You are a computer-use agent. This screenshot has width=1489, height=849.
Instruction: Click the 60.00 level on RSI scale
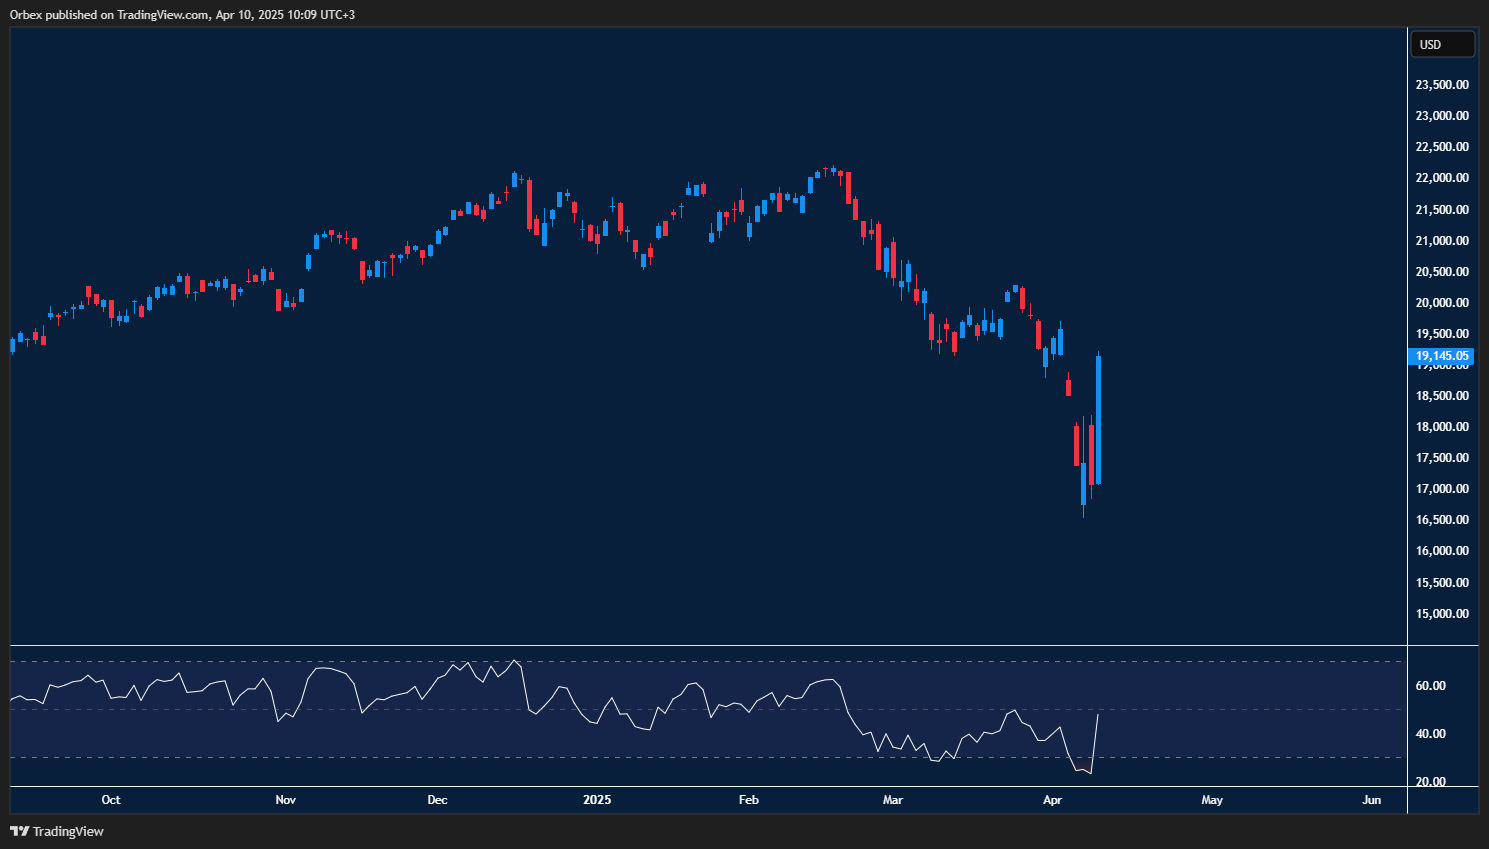(x=1431, y=686)
